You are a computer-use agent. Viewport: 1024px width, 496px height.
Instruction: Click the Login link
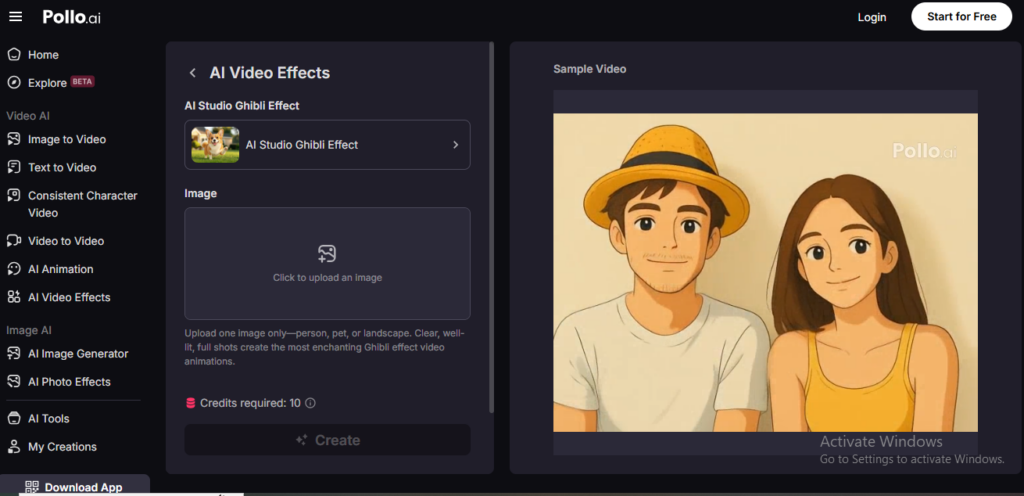click(872, 18)
